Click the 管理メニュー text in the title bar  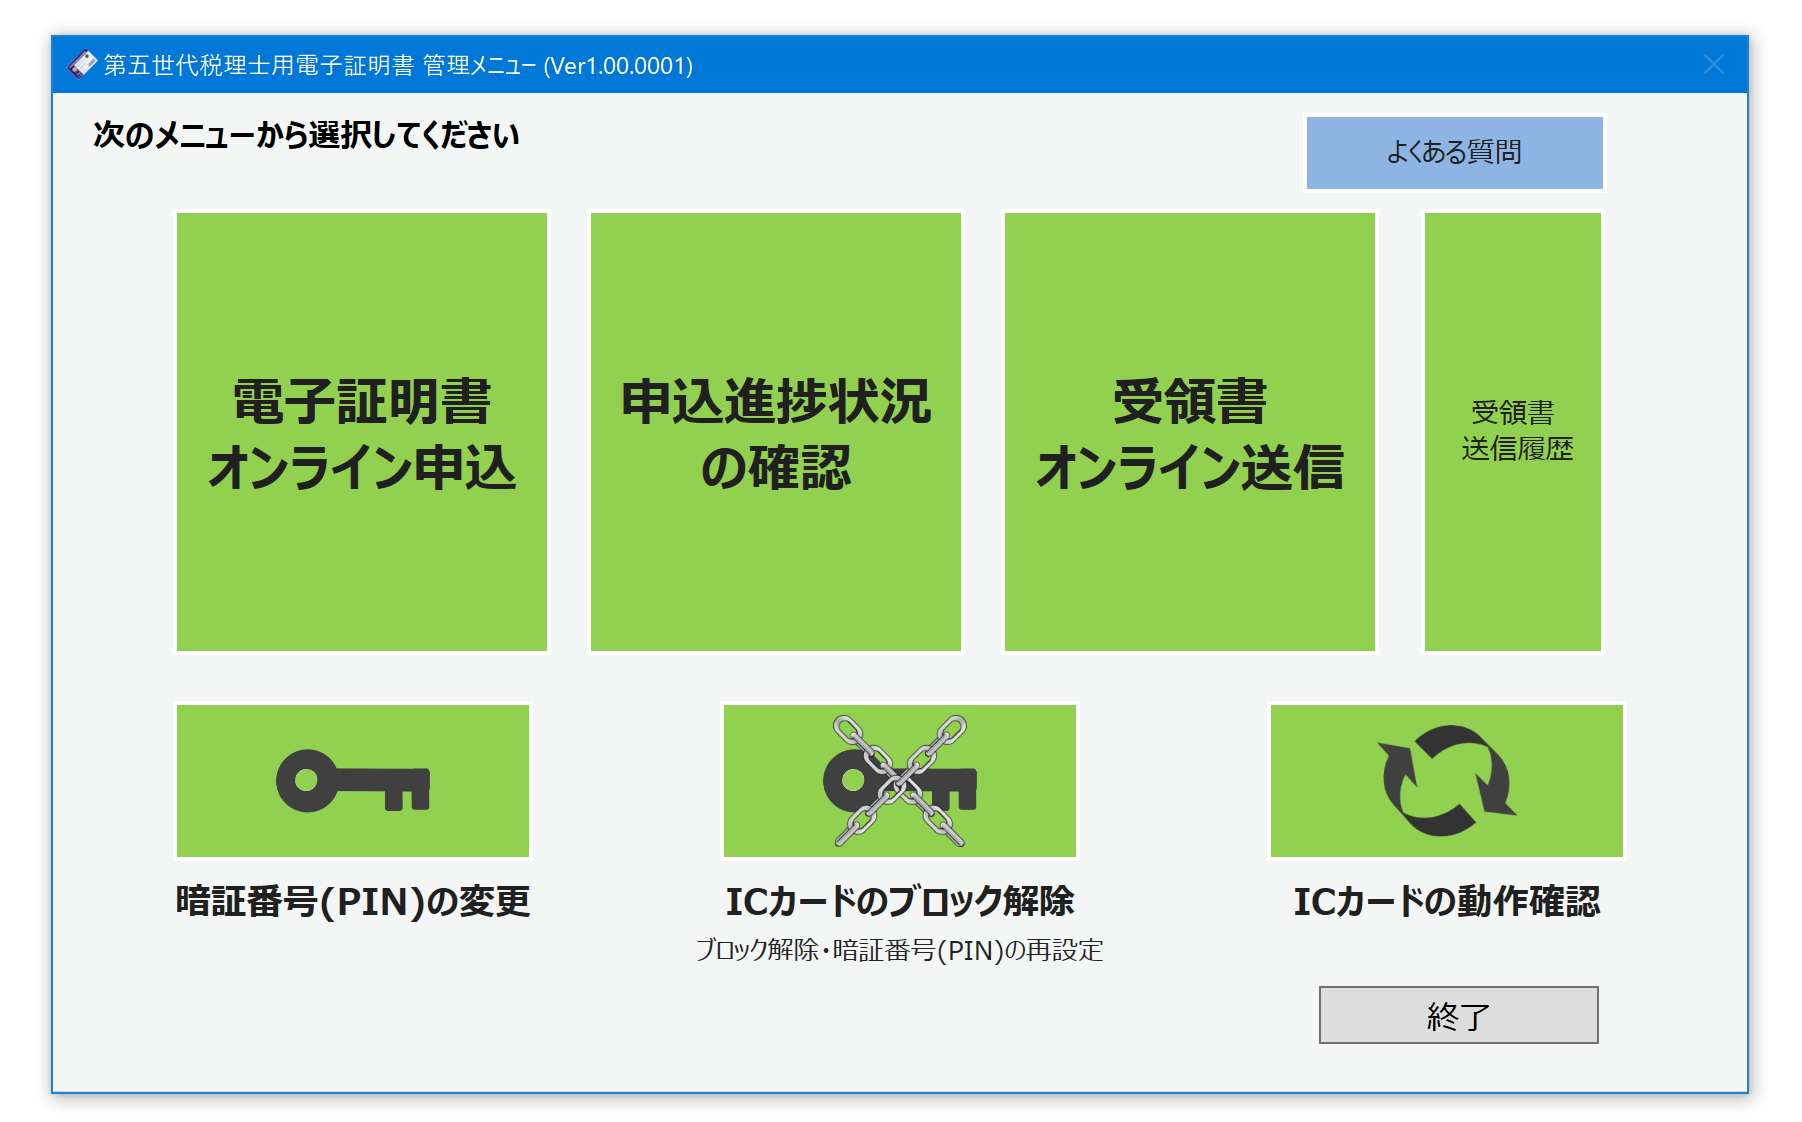pos(479,66)
